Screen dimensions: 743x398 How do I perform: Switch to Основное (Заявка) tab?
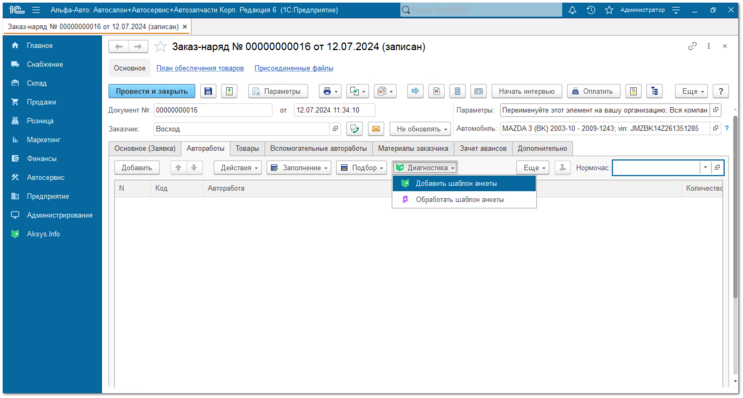pos(145,149)
